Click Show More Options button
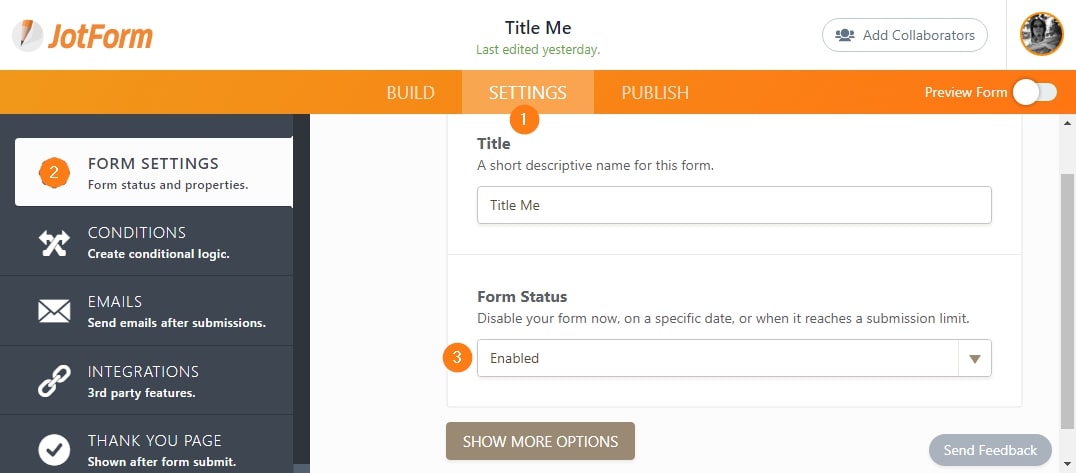Viewport: 1076px width, 473px height. [540, 441]
